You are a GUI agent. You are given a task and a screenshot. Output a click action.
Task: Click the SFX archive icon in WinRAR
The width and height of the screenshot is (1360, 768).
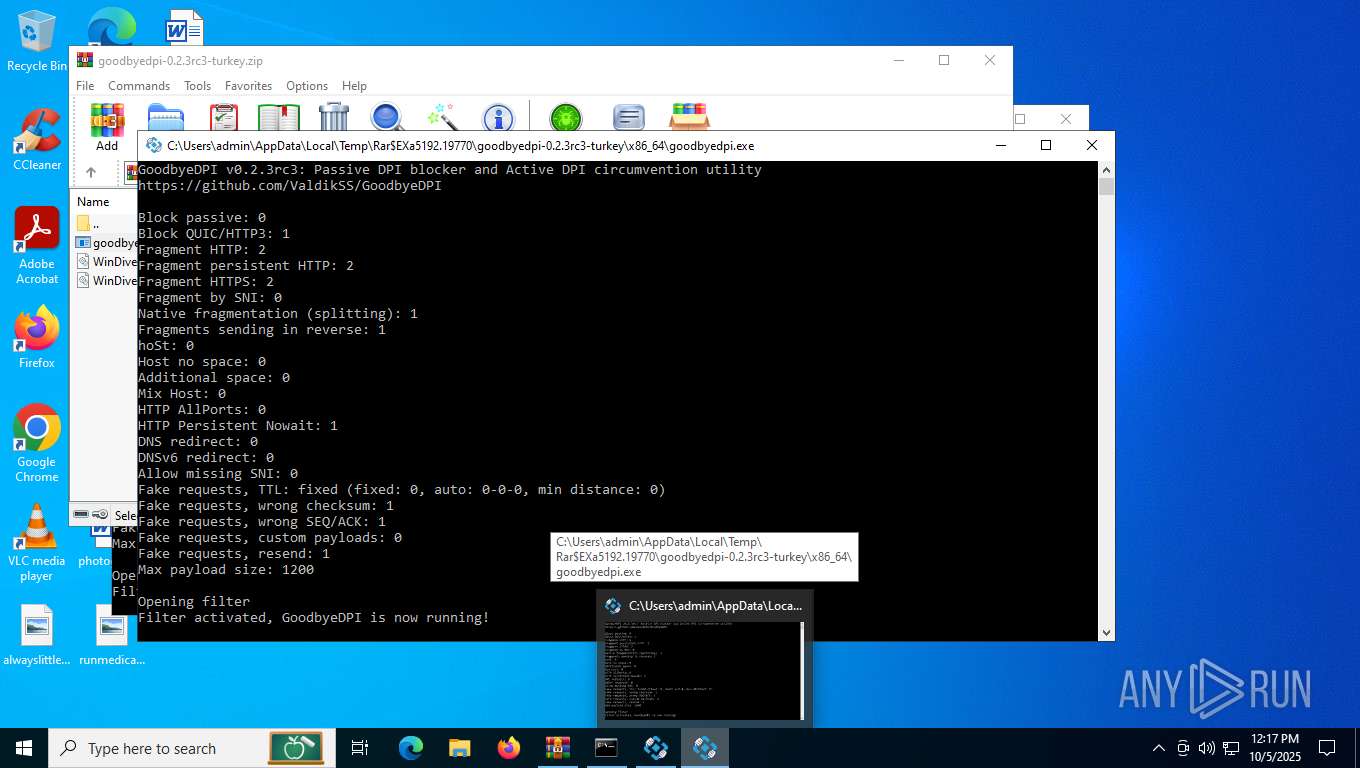click(689, 117)
